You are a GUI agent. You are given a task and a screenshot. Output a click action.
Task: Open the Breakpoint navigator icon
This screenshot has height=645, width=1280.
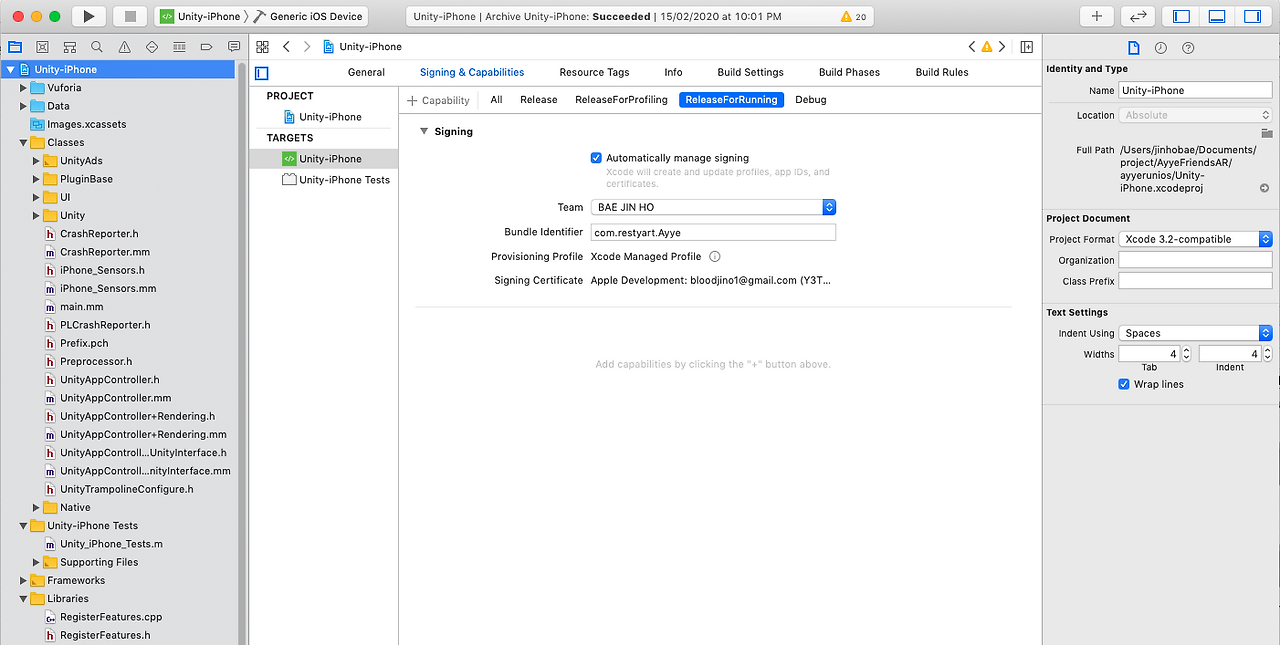tap(206, 47)
